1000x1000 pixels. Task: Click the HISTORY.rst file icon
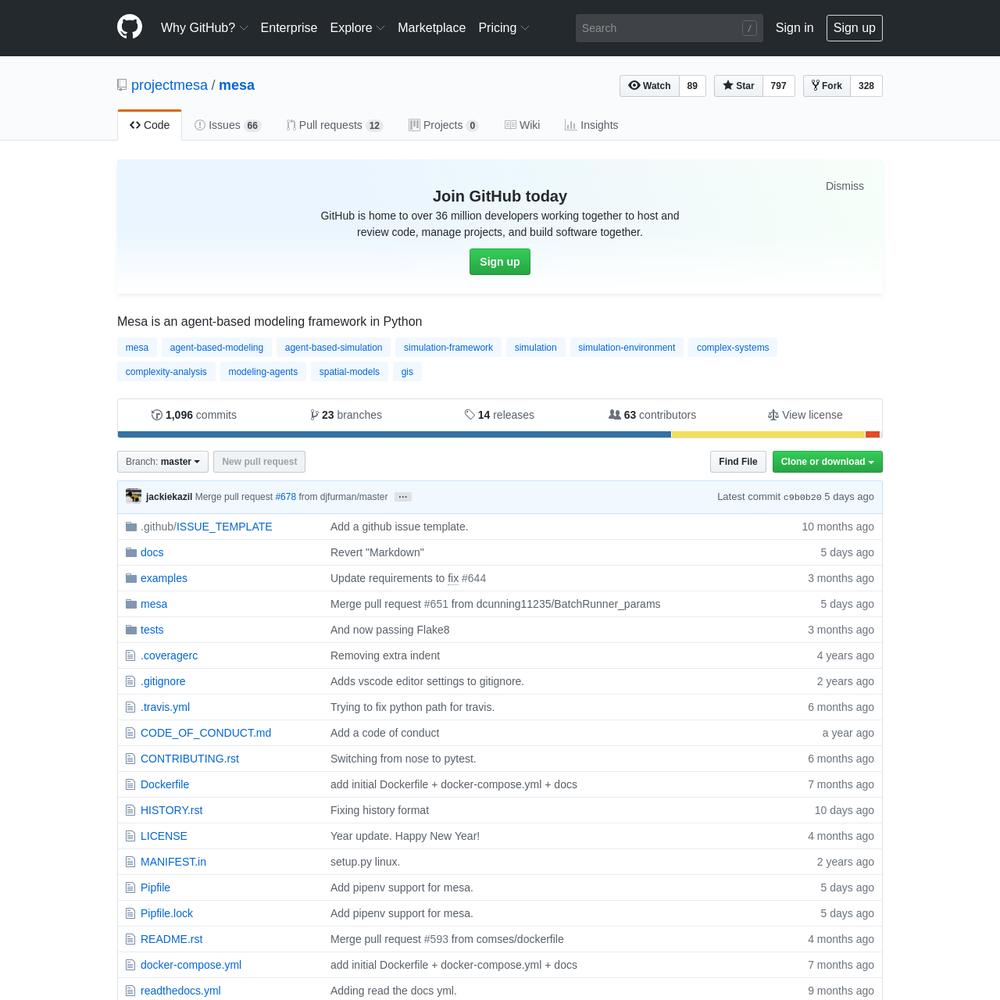(x=131, y=810)
